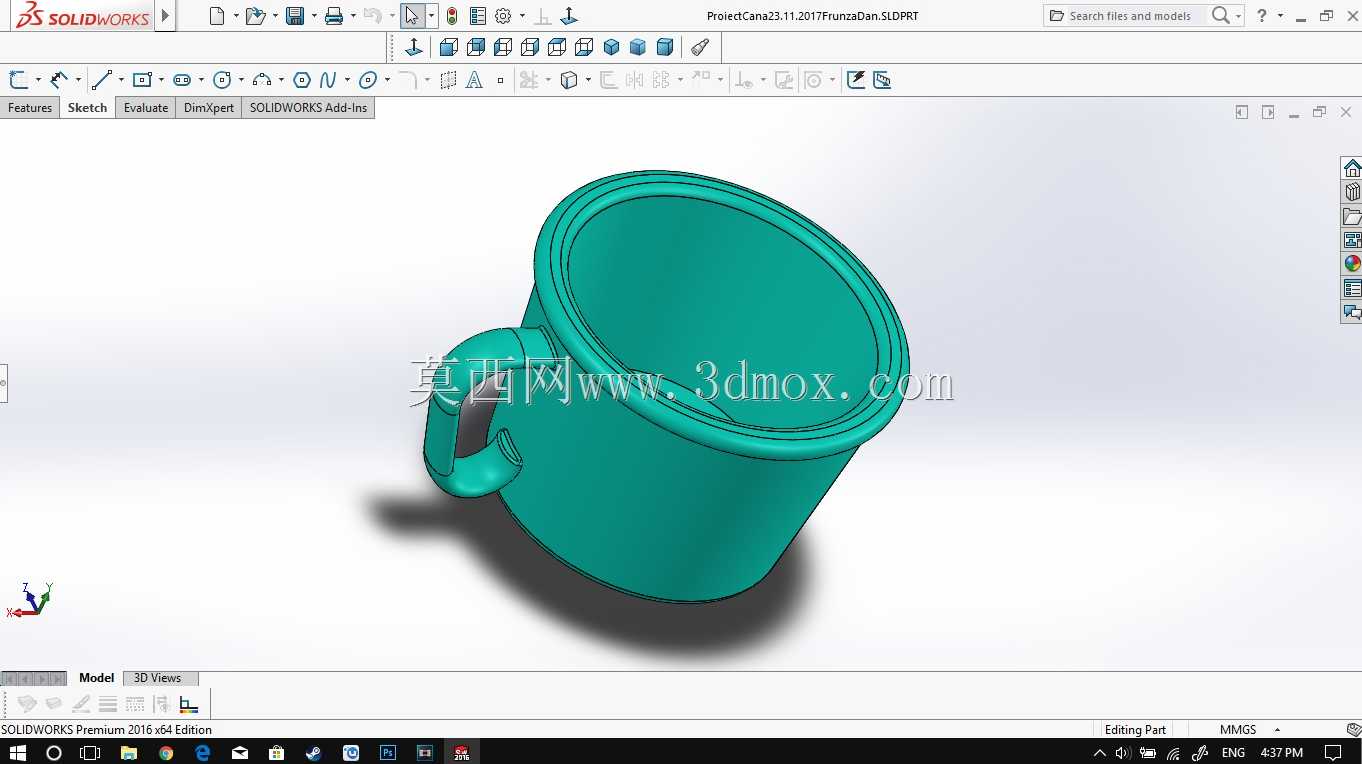Open File Explorer task pane tab
Viewport: 1362px width, 764px height.
point(1352,216)
